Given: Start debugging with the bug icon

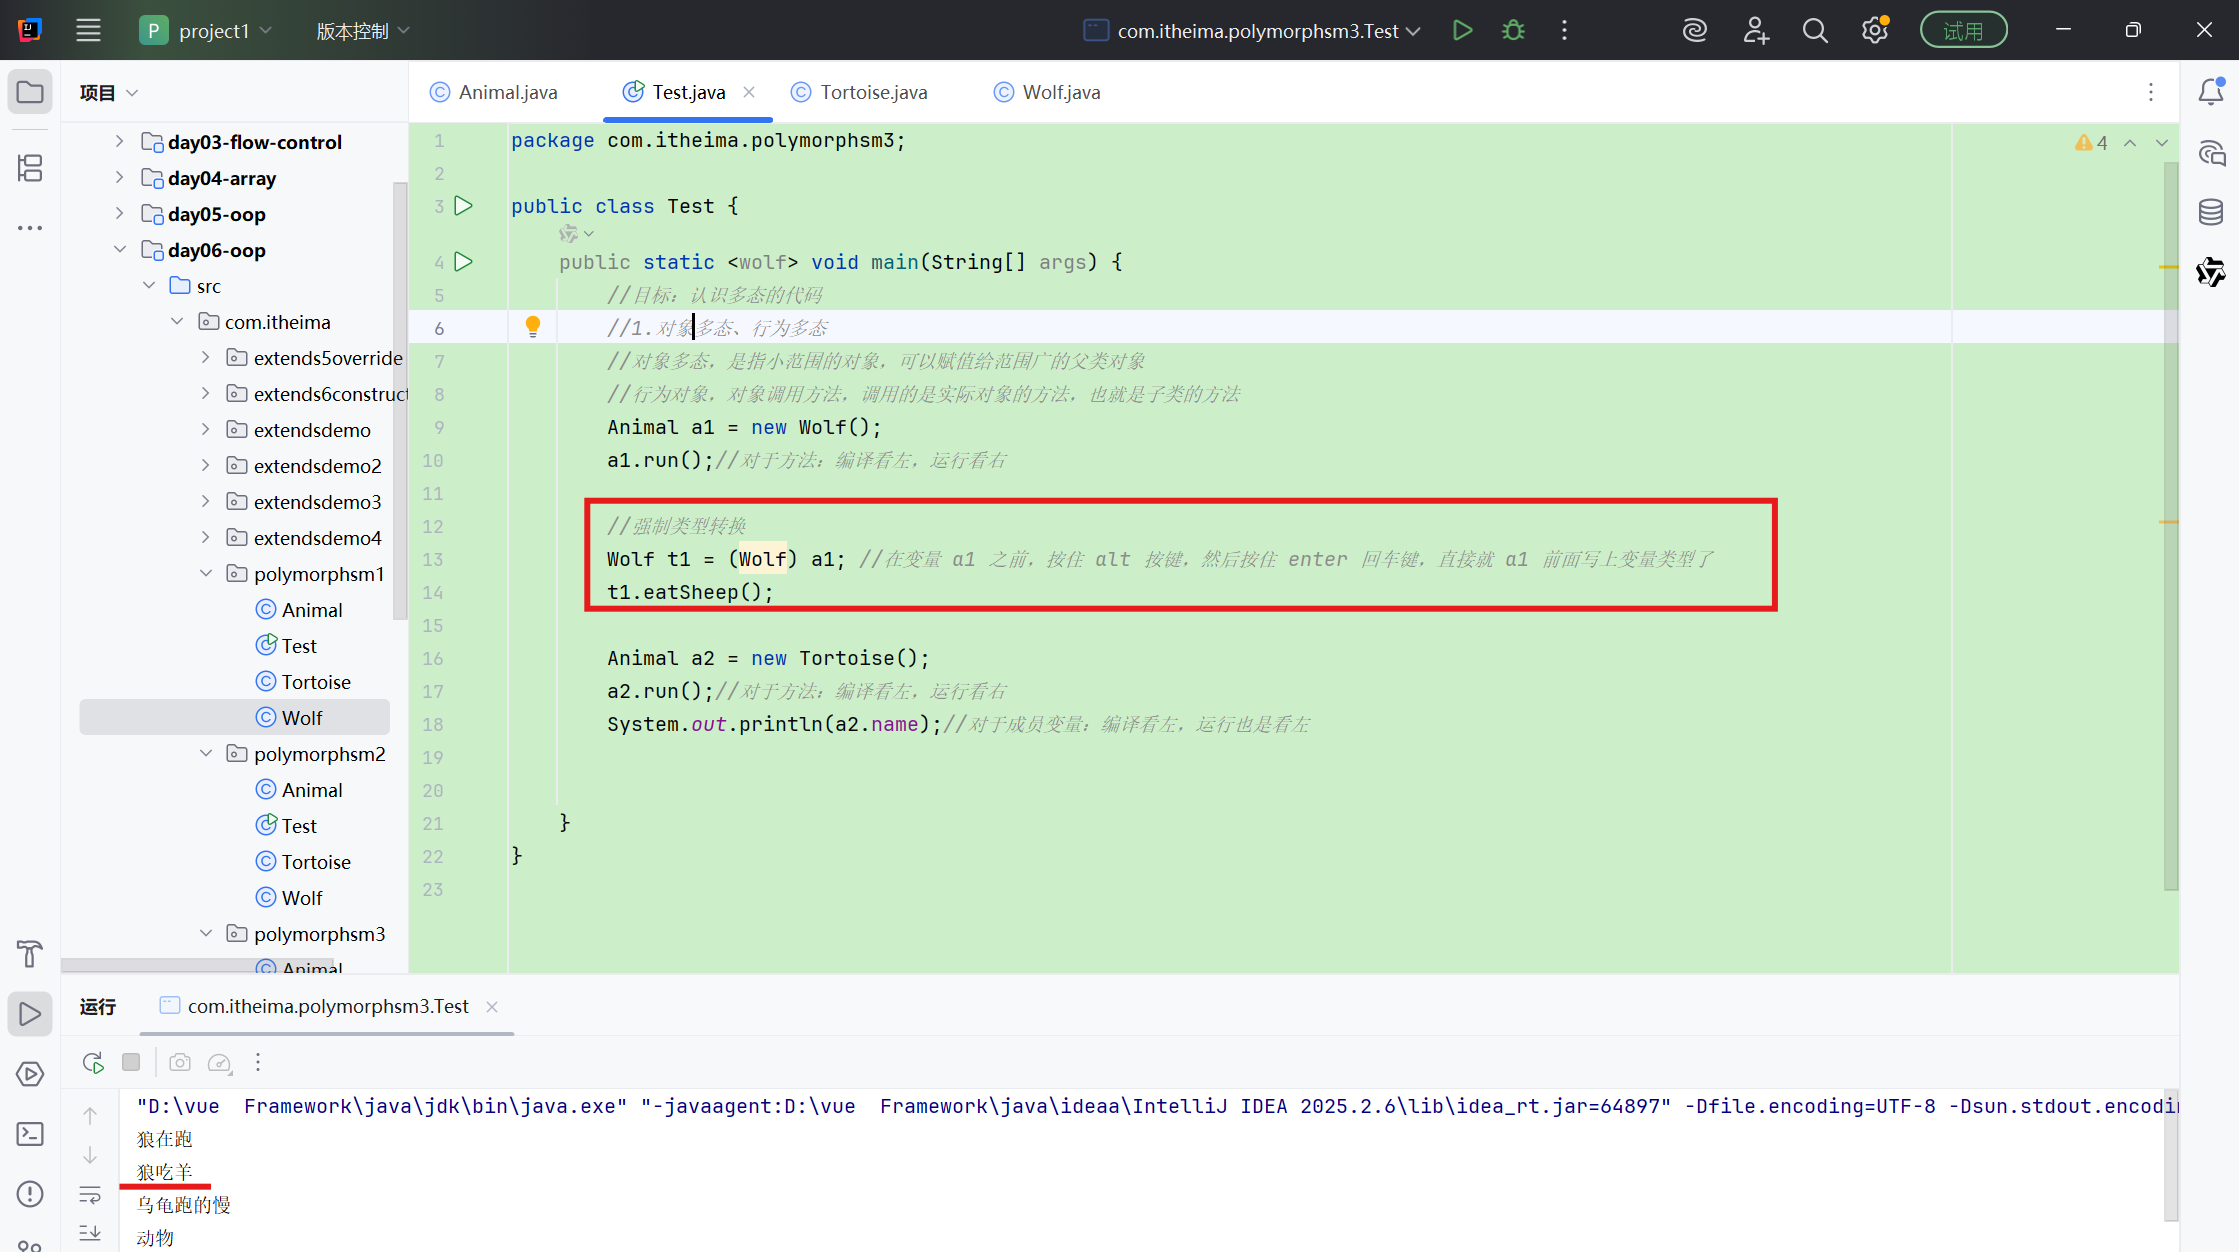Looking at the screenshot, I should tap(1513, 30).
